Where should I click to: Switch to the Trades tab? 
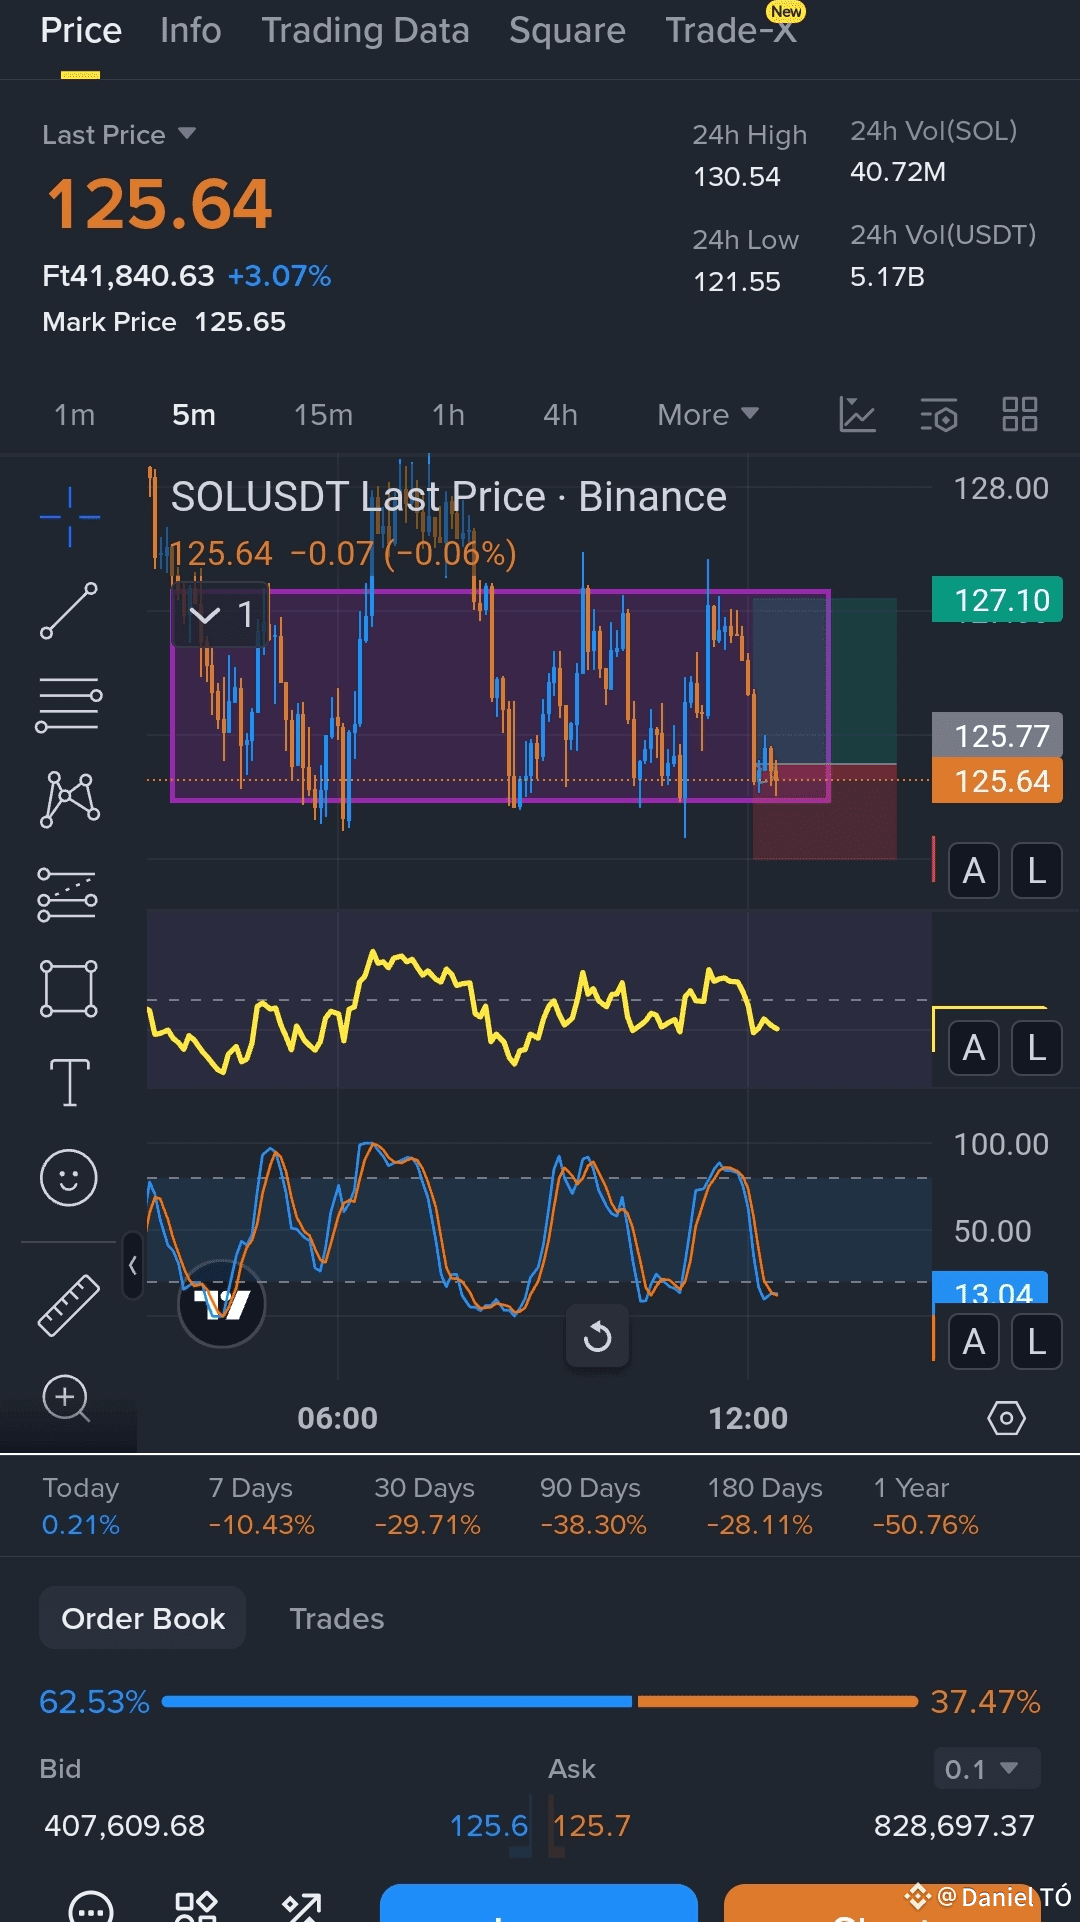tap(337, 1618)
